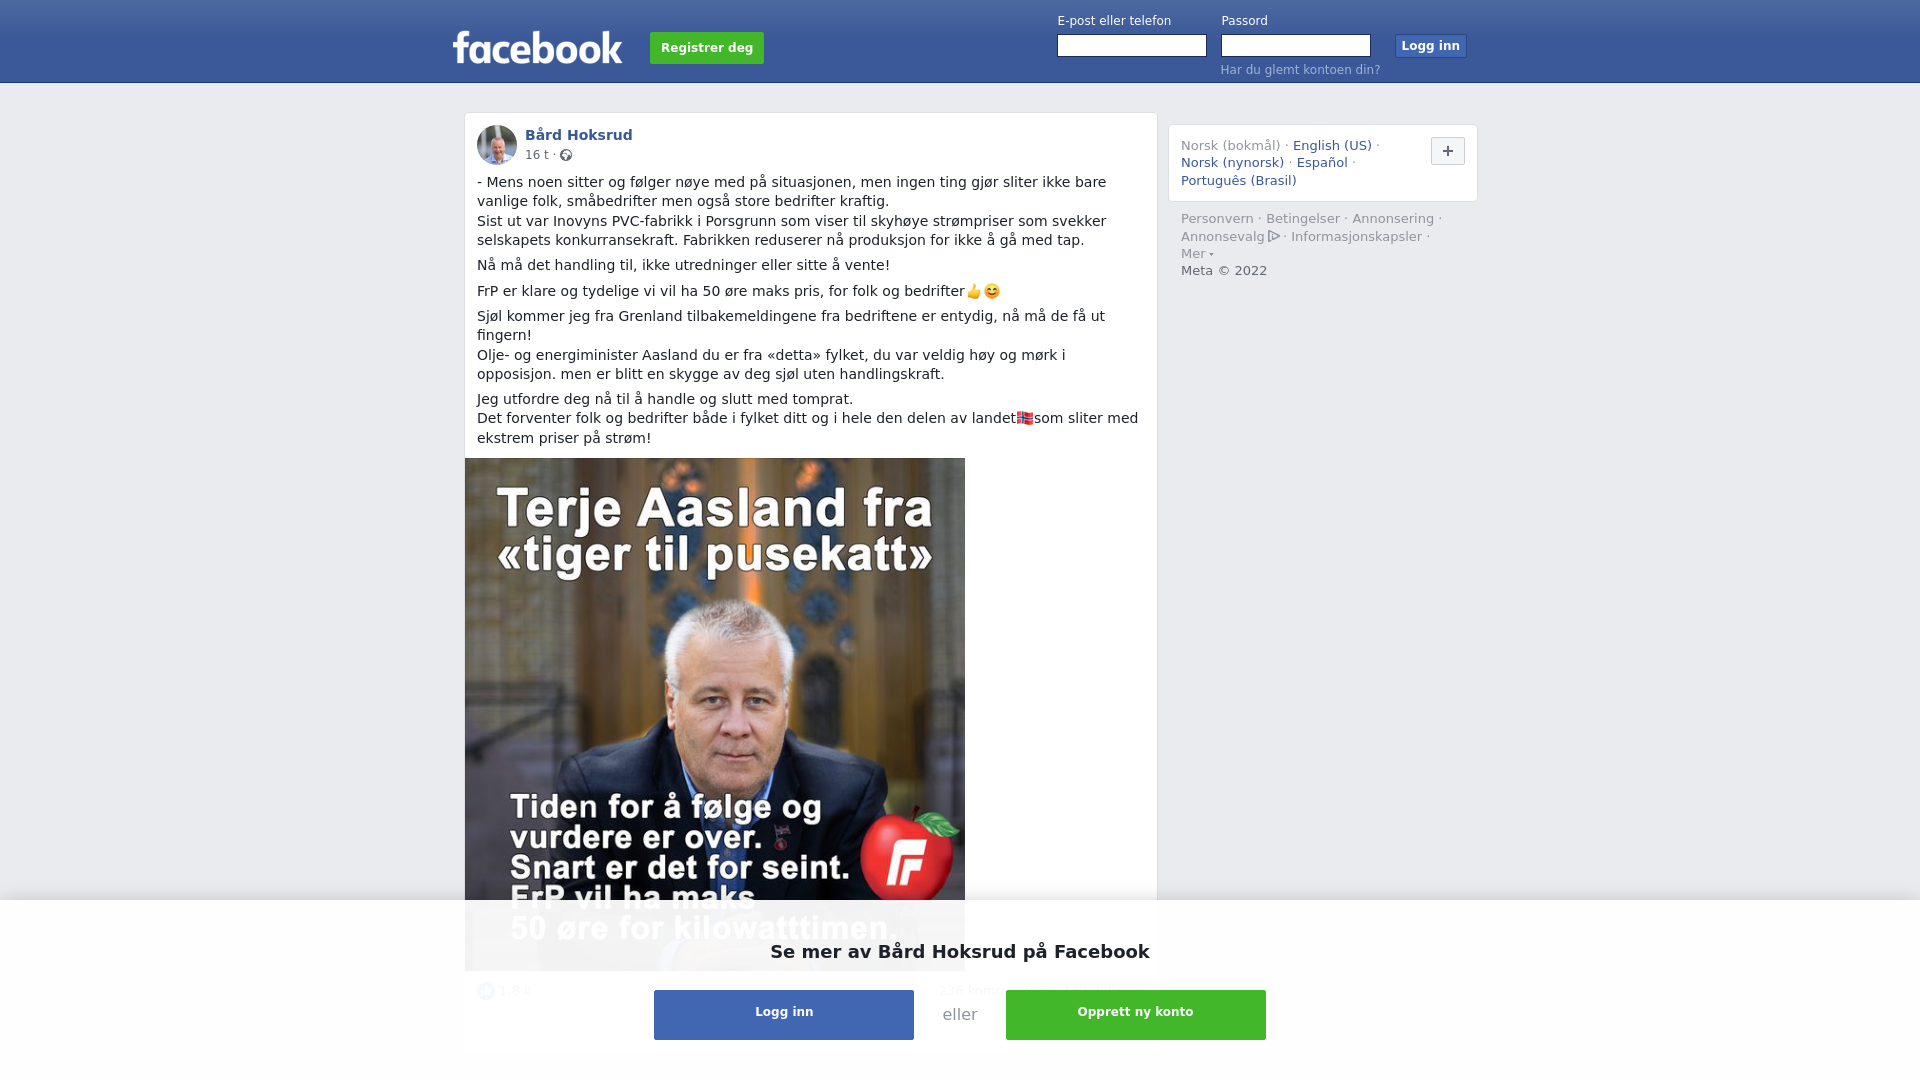Open the Informasjonskapsler footer link
The height and width of the screenshot is (1080, 1920).
point(1356,237)
